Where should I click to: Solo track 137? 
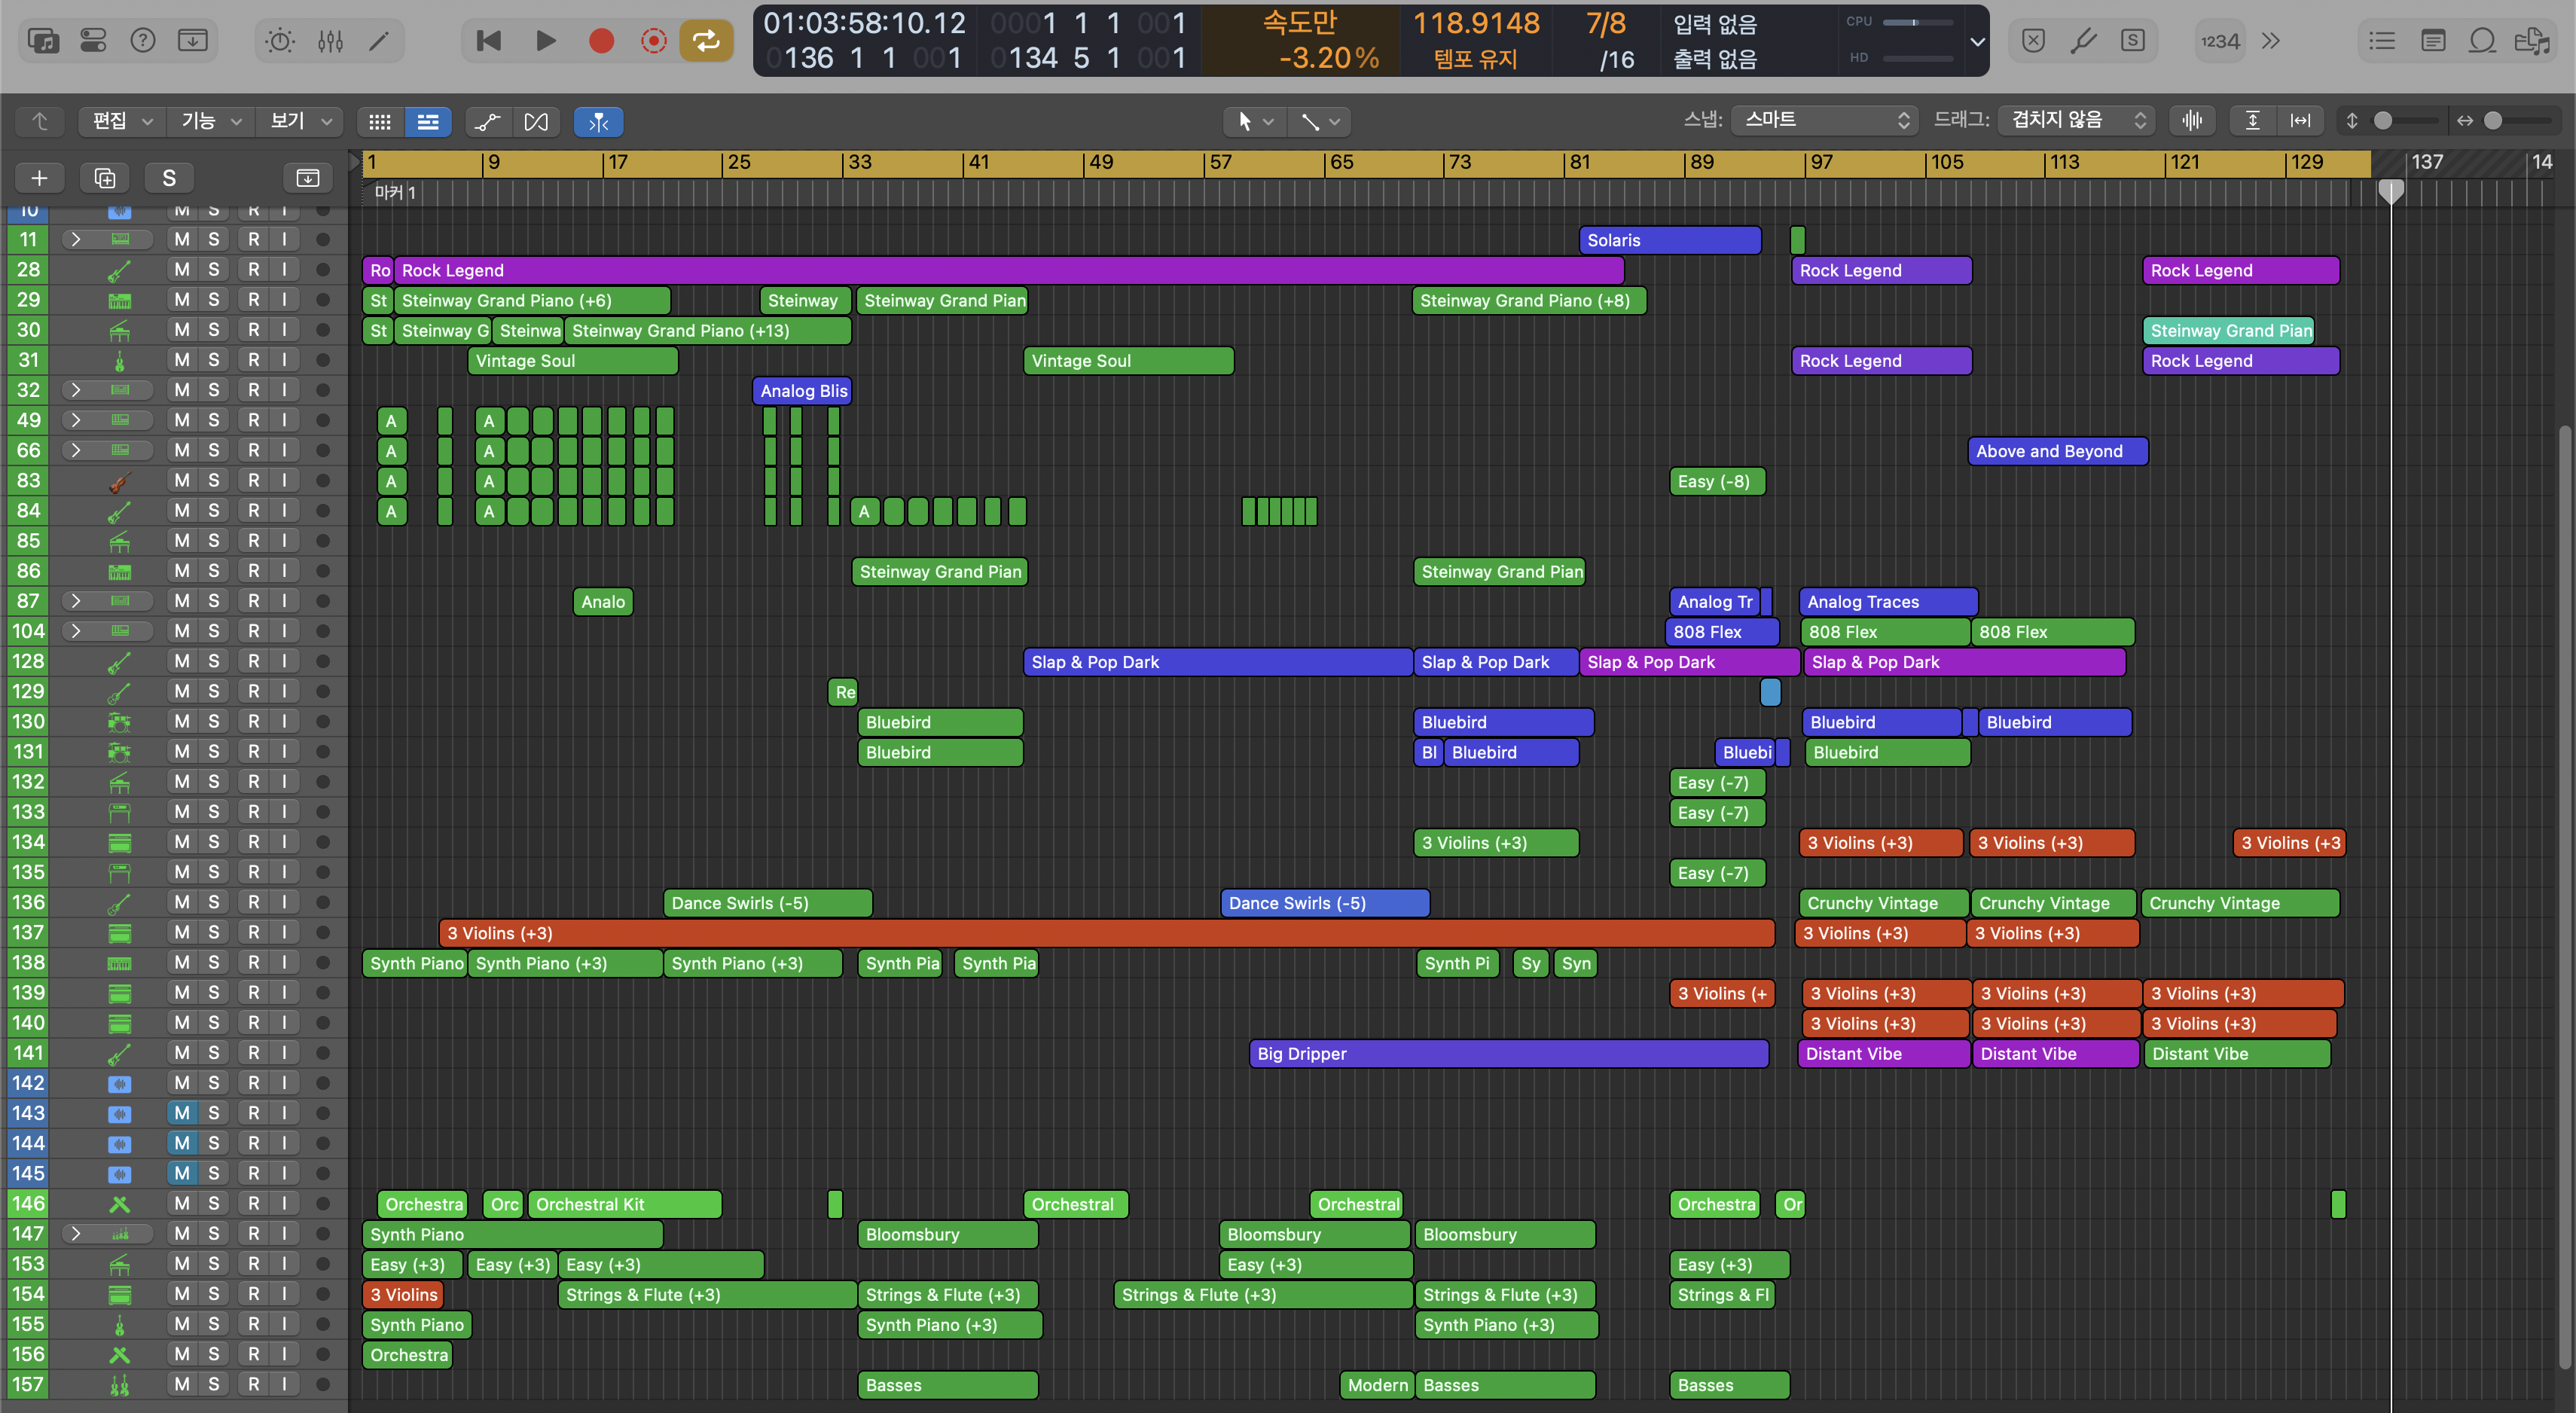point(213,932)
